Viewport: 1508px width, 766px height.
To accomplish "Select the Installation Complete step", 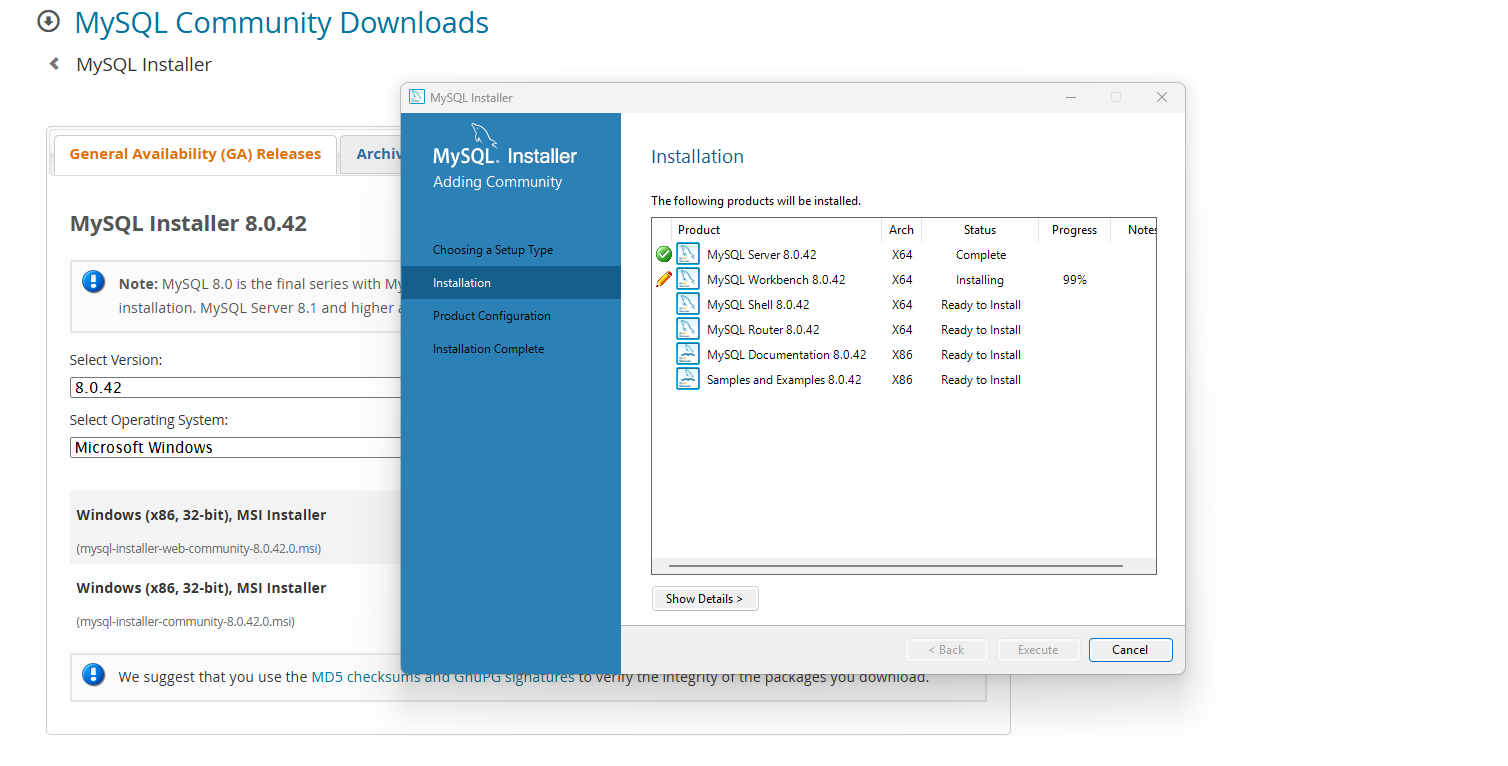I will pos(489,349).
